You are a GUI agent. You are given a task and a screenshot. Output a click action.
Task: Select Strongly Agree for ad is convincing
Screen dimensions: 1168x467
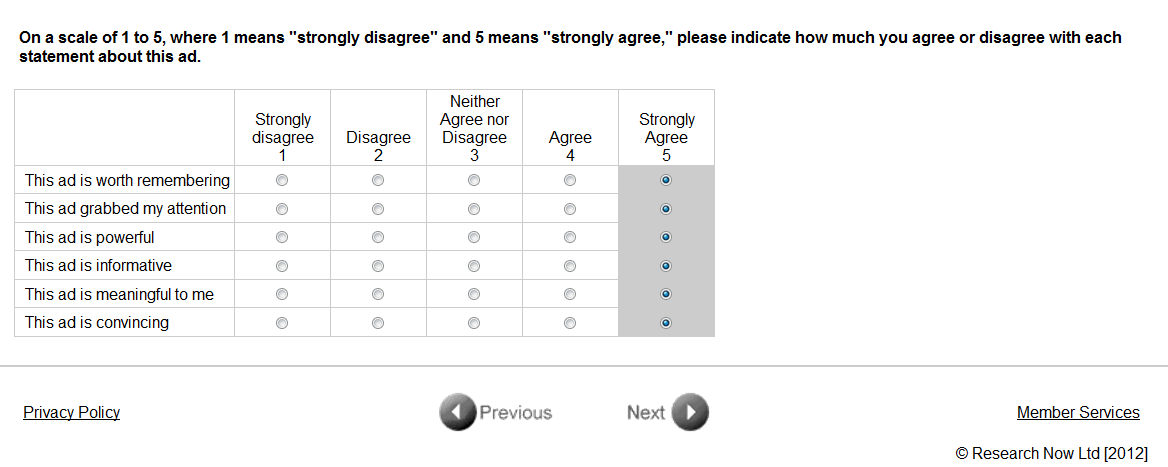666,323
